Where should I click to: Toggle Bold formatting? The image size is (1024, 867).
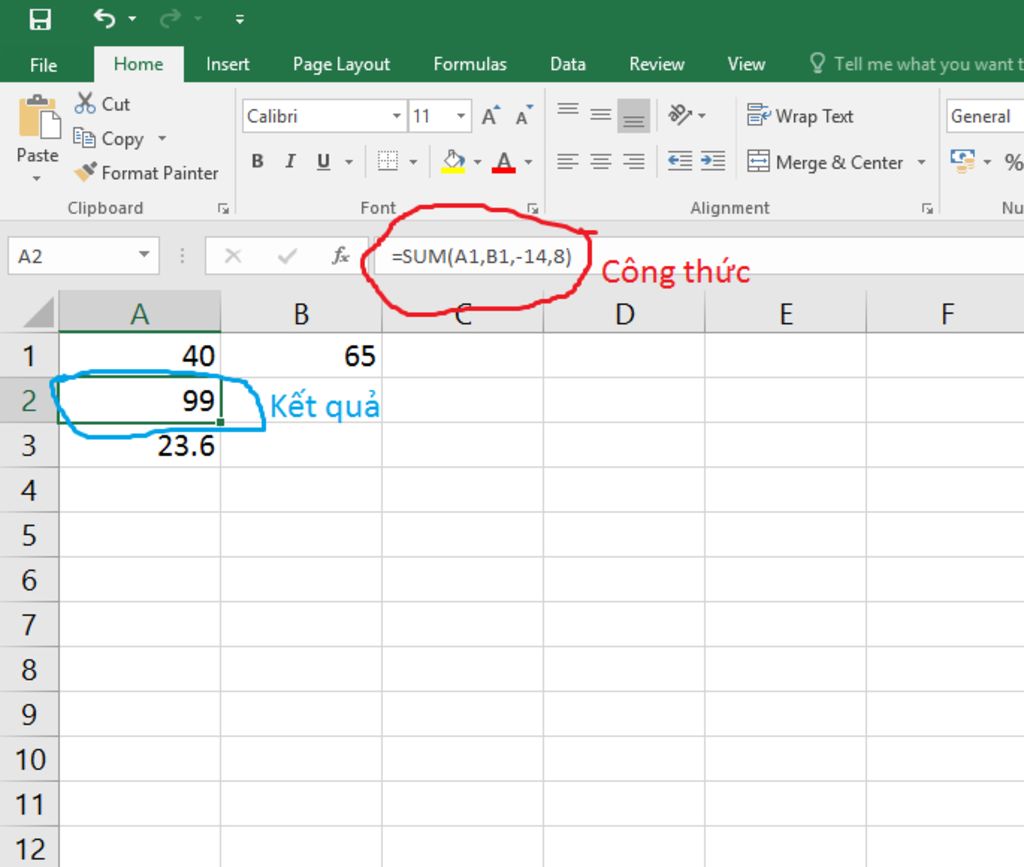coord(257,161)
